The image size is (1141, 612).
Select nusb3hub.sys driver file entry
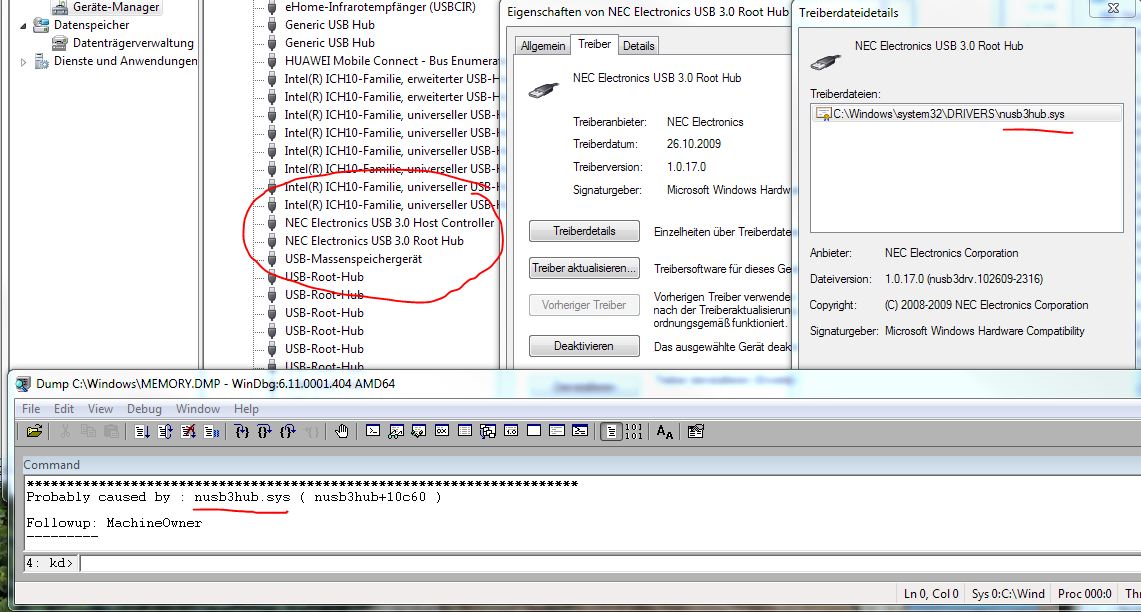[966, 114]
